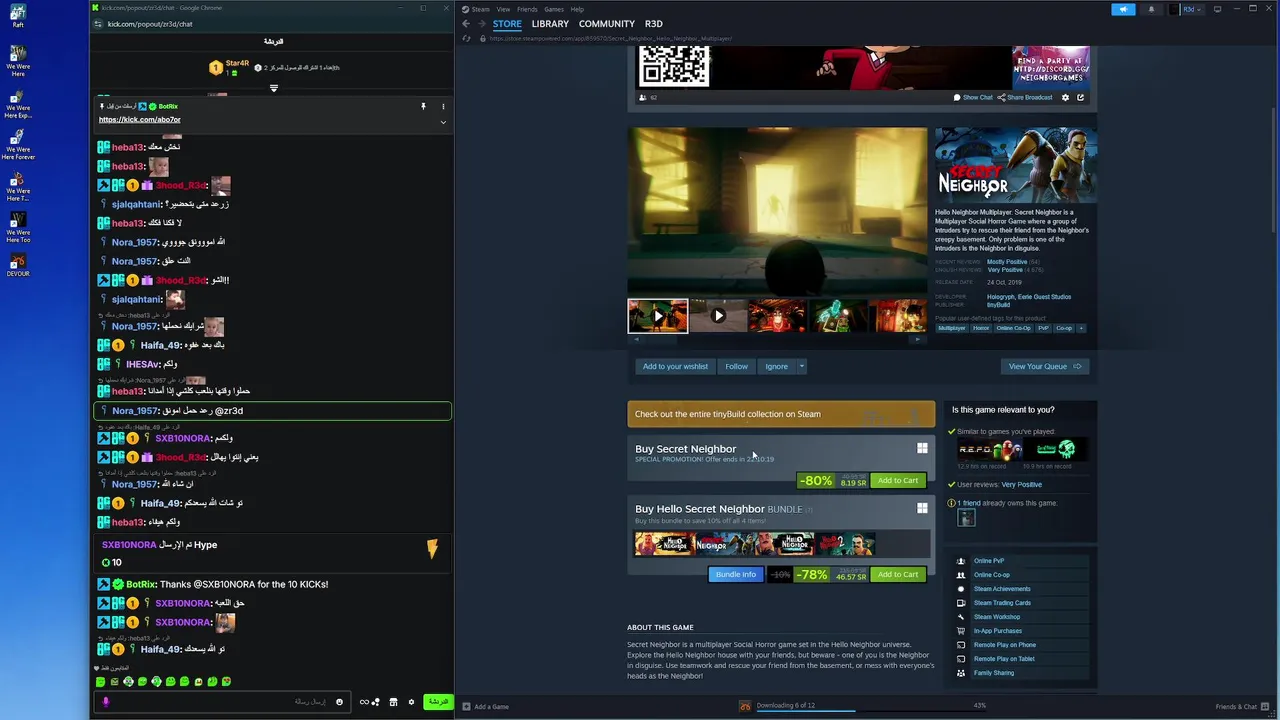
Task: Click the emoji picker in chat input
Action: tap(339, 702)
